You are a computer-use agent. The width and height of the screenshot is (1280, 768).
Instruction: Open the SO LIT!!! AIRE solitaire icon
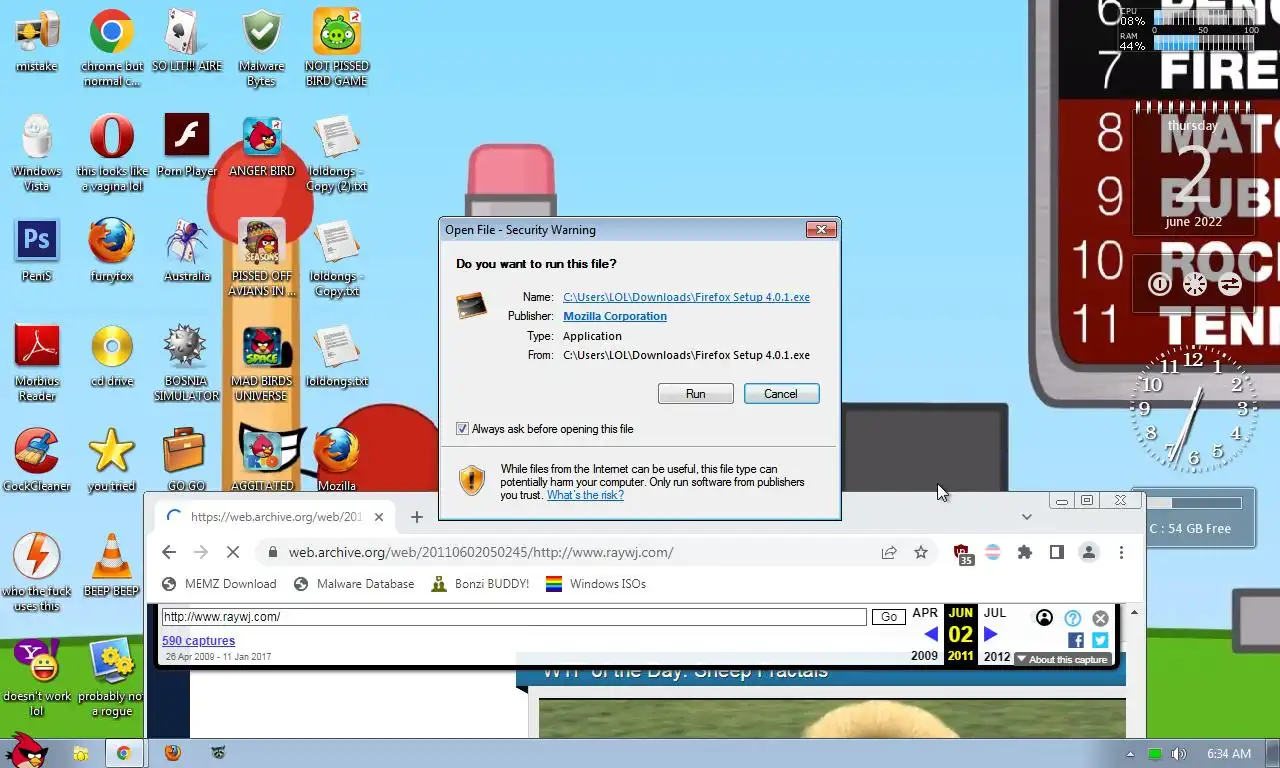point(187,41)
